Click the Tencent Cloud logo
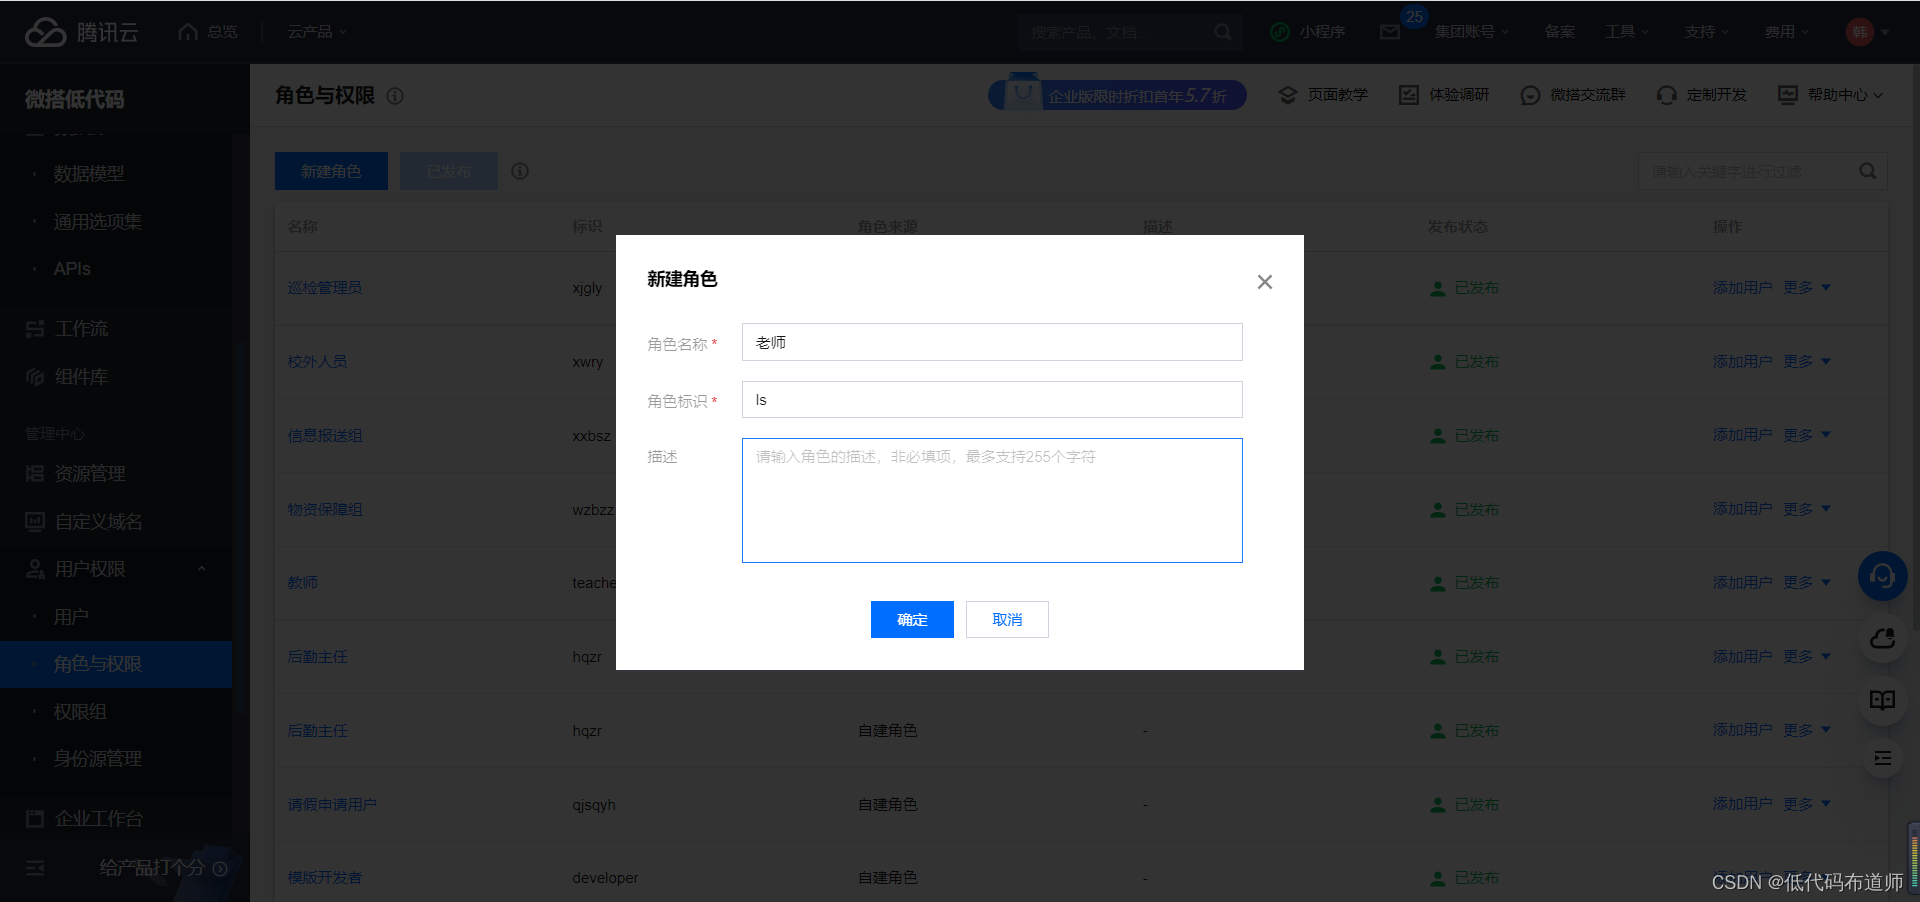1920x902 pixels. 81,32
